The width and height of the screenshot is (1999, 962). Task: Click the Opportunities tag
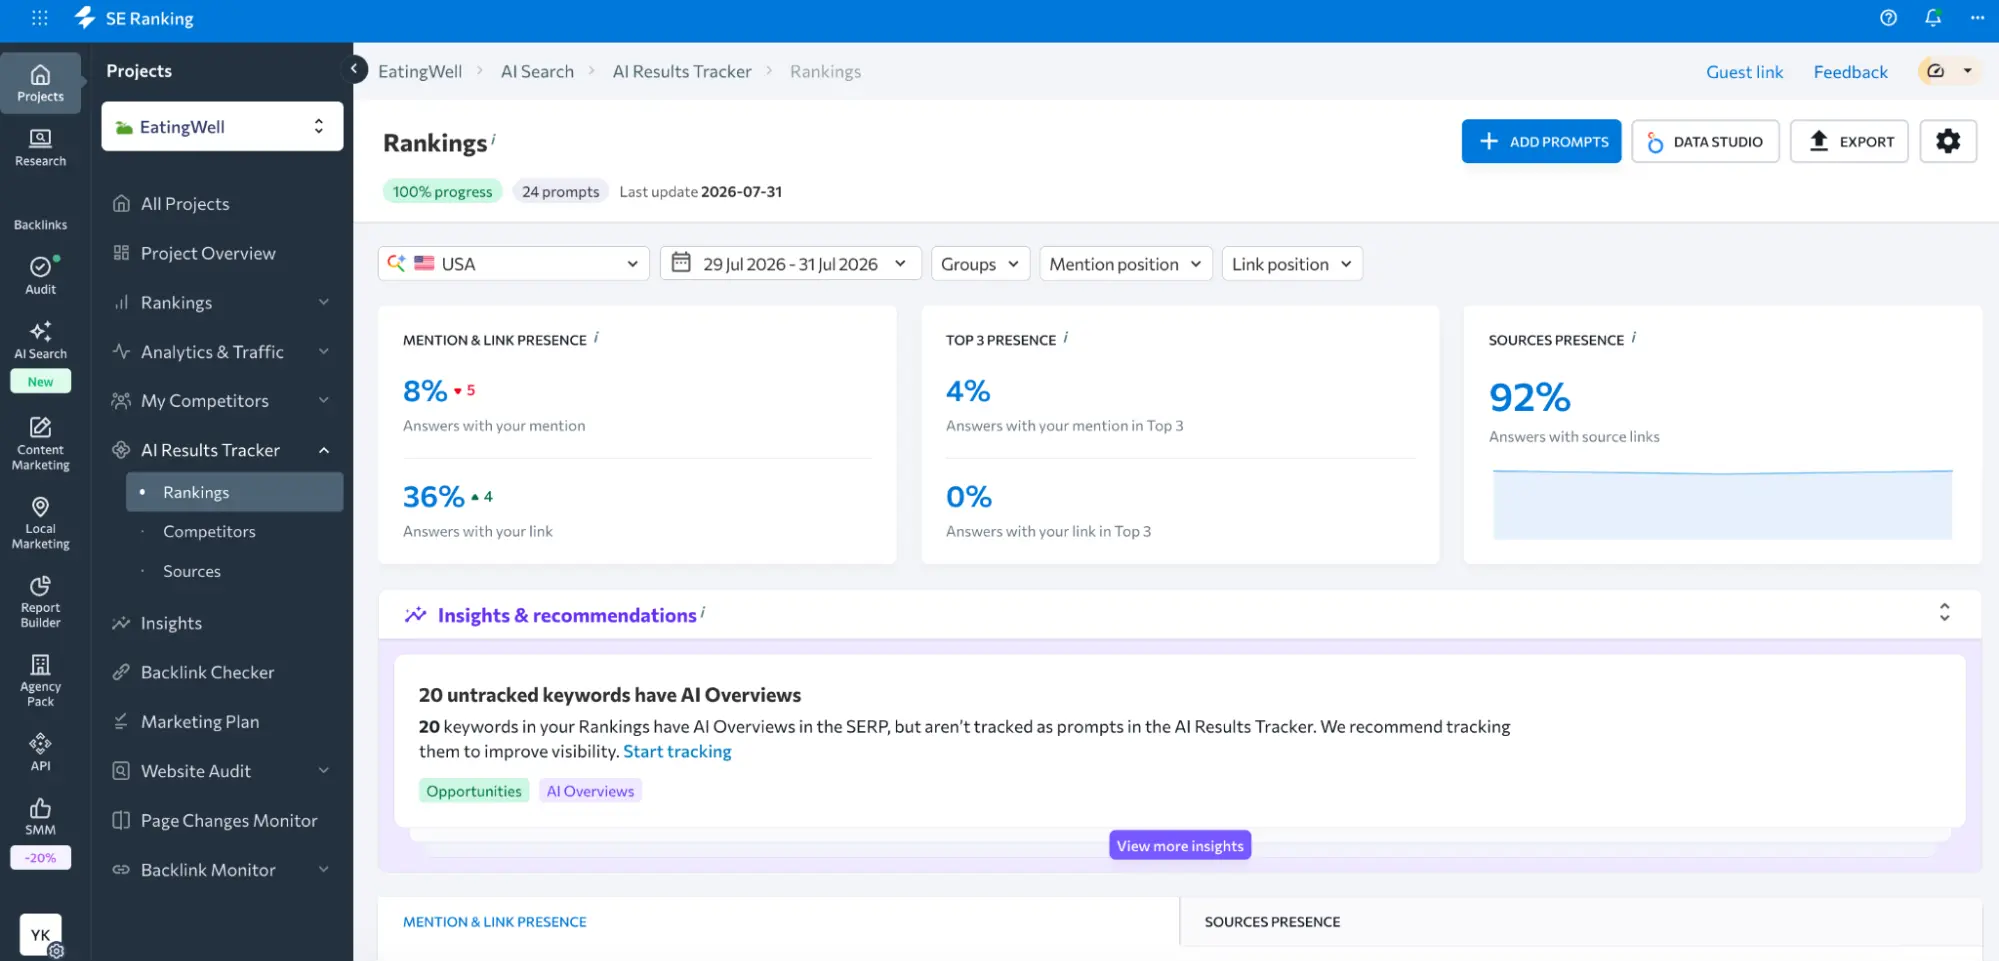click(x=474, y=791)
